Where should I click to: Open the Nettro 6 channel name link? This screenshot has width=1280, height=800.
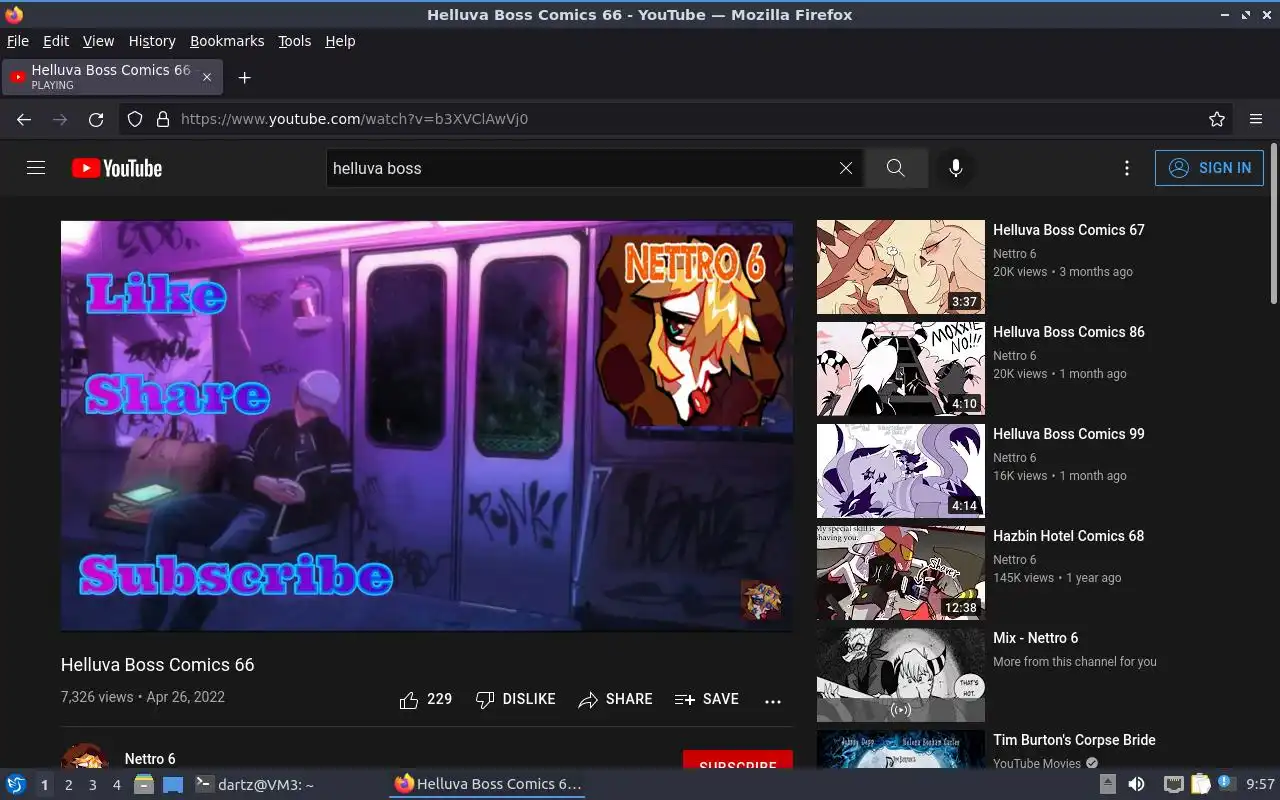coord(150,759)
